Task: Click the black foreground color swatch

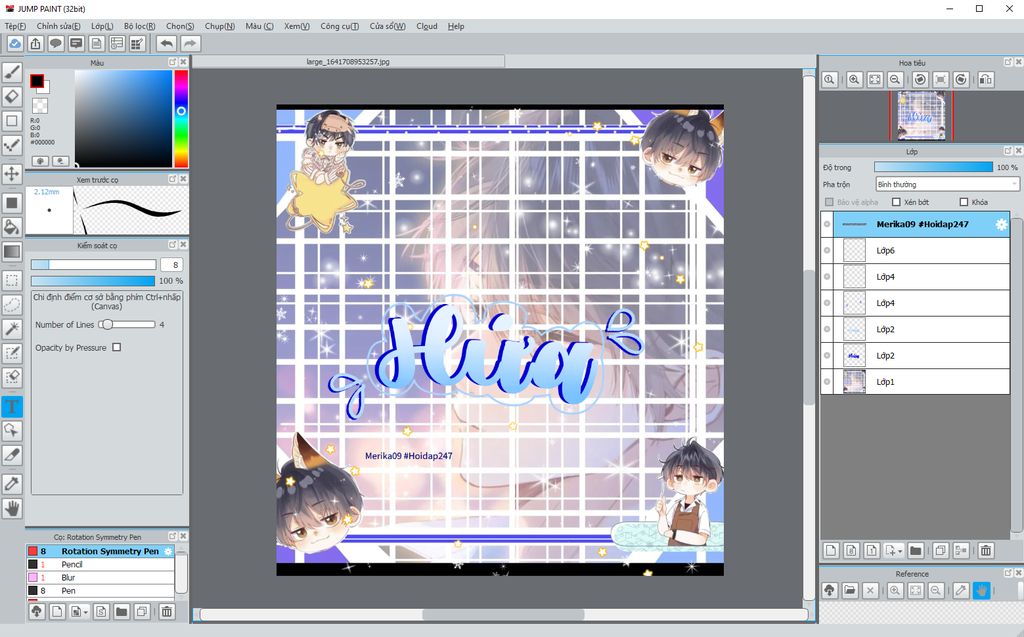Action: [x=37, y=81]
